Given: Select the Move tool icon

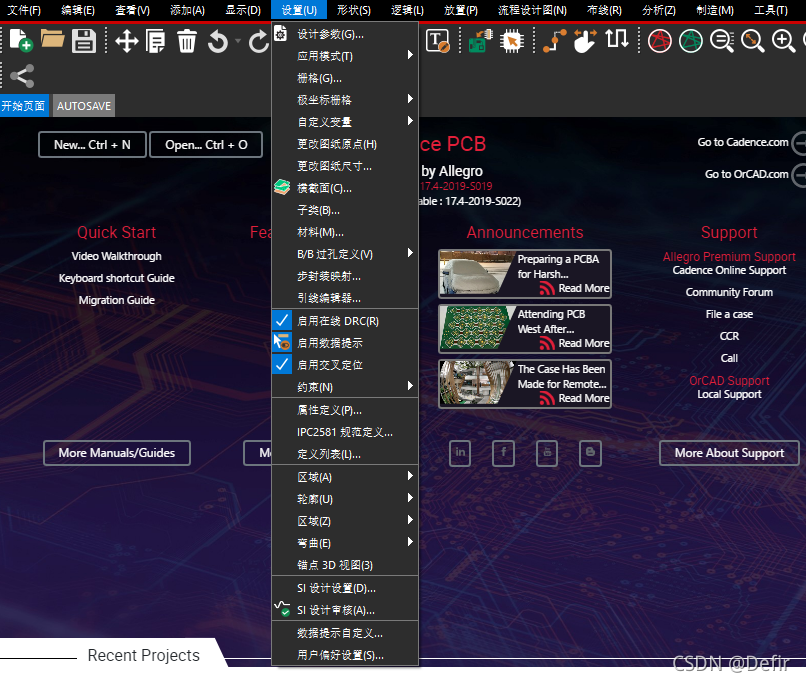Looking at the screenshot, I should pyautogui.click(x=126, y=41).
